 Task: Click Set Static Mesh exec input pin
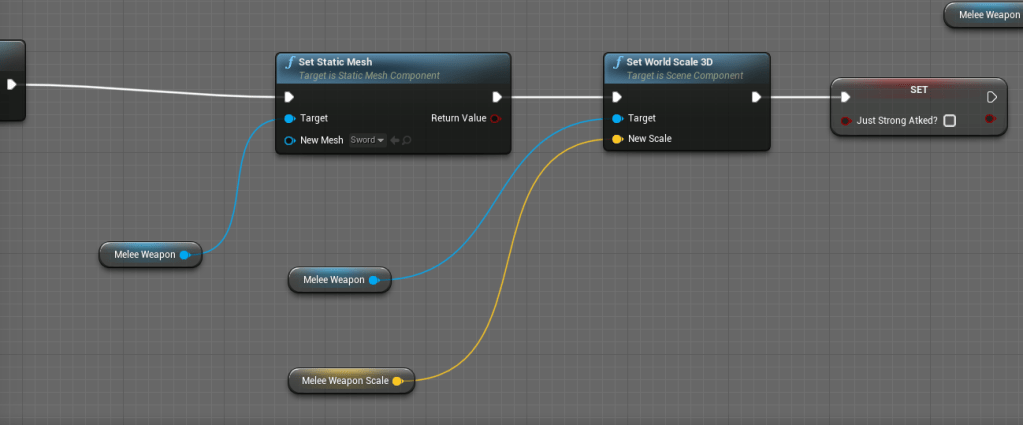[x=289, y=97]
